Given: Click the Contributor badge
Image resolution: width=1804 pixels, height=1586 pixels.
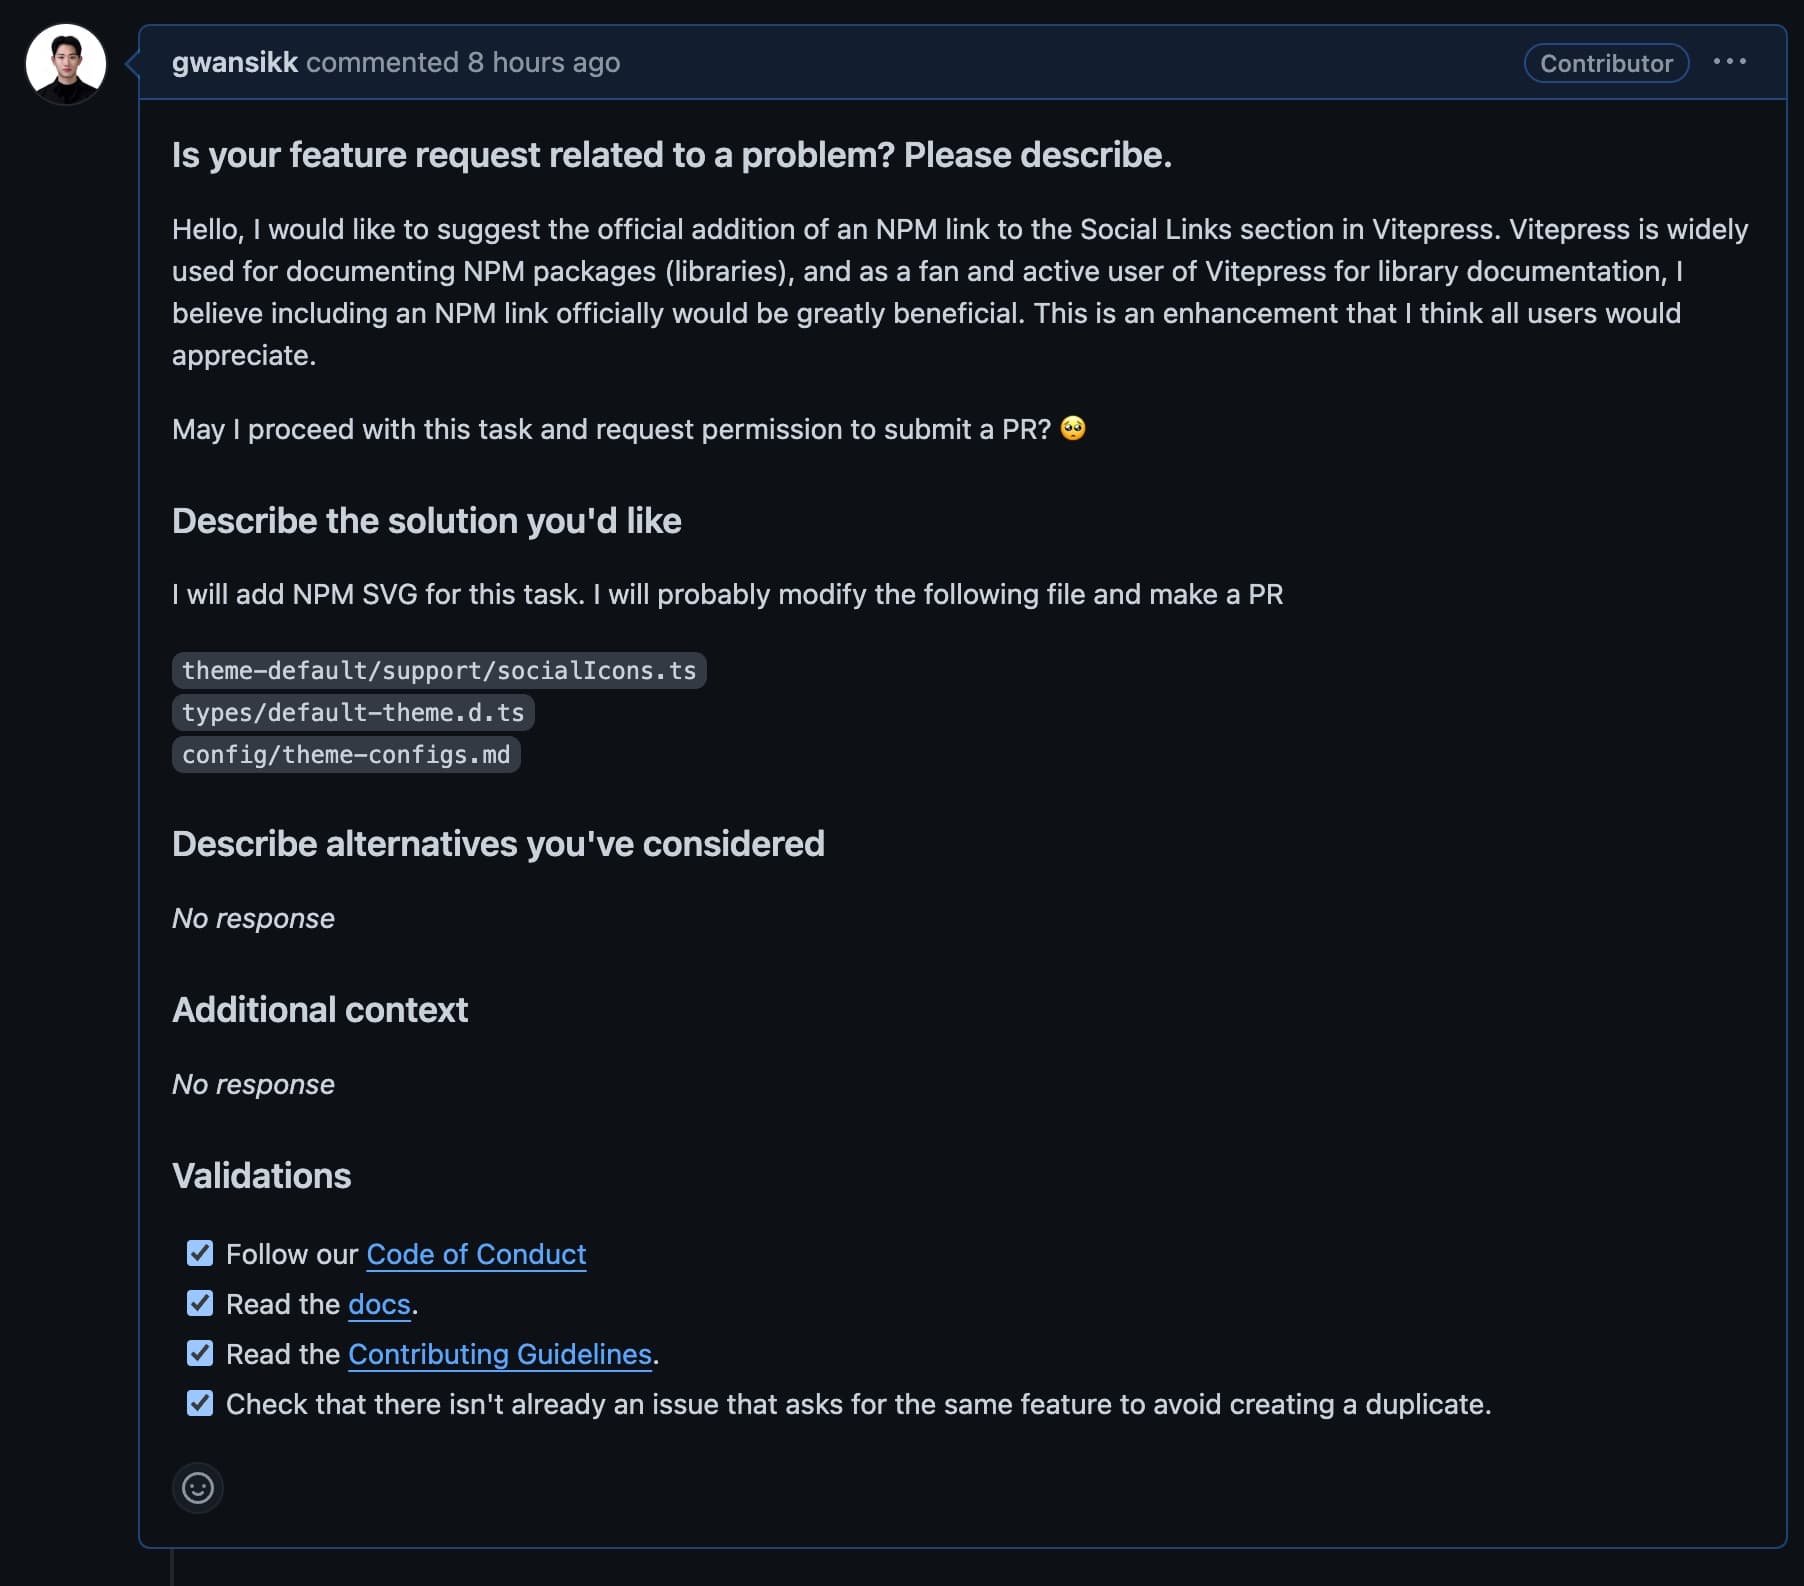Looking at the screenshot, I should point(1606,63).
